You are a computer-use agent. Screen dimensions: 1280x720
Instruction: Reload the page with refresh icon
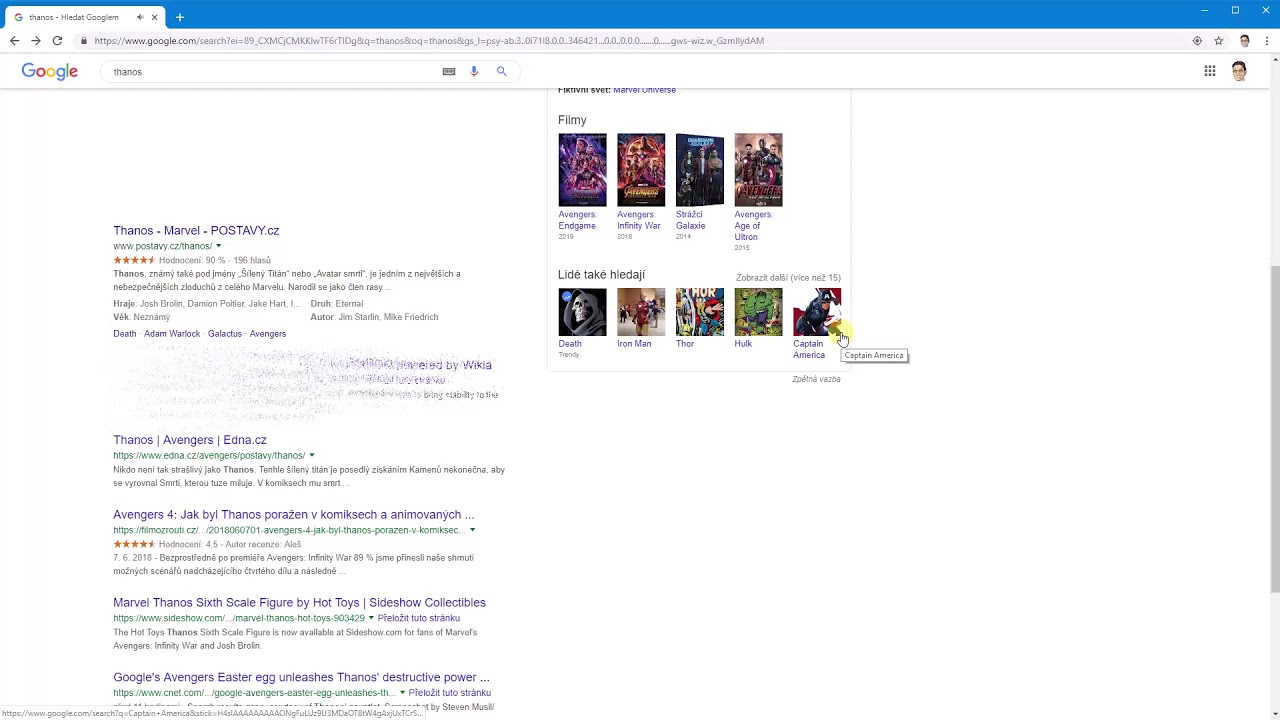(57, 41)
